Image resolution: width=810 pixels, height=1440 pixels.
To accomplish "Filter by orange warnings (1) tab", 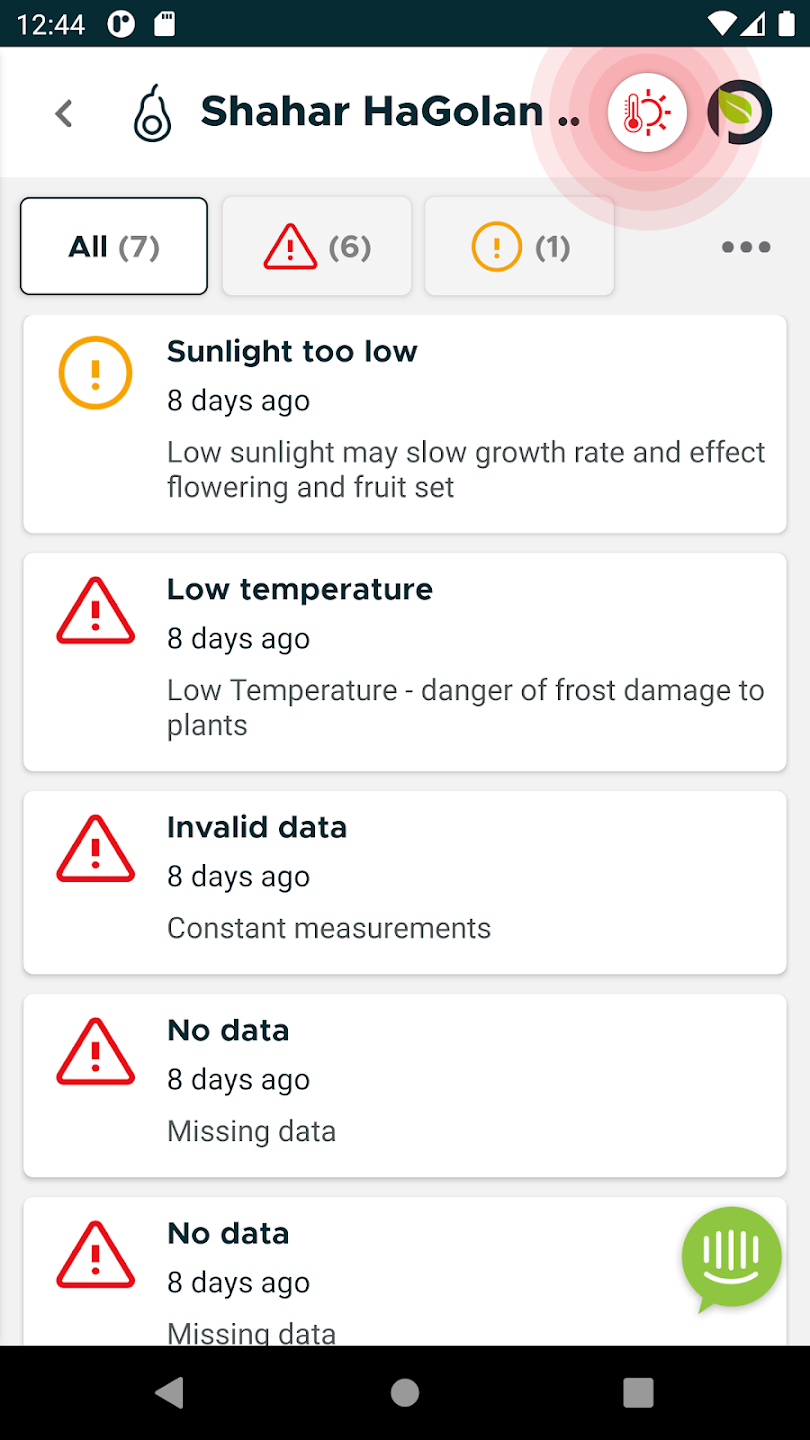I will tap(520, 246).
